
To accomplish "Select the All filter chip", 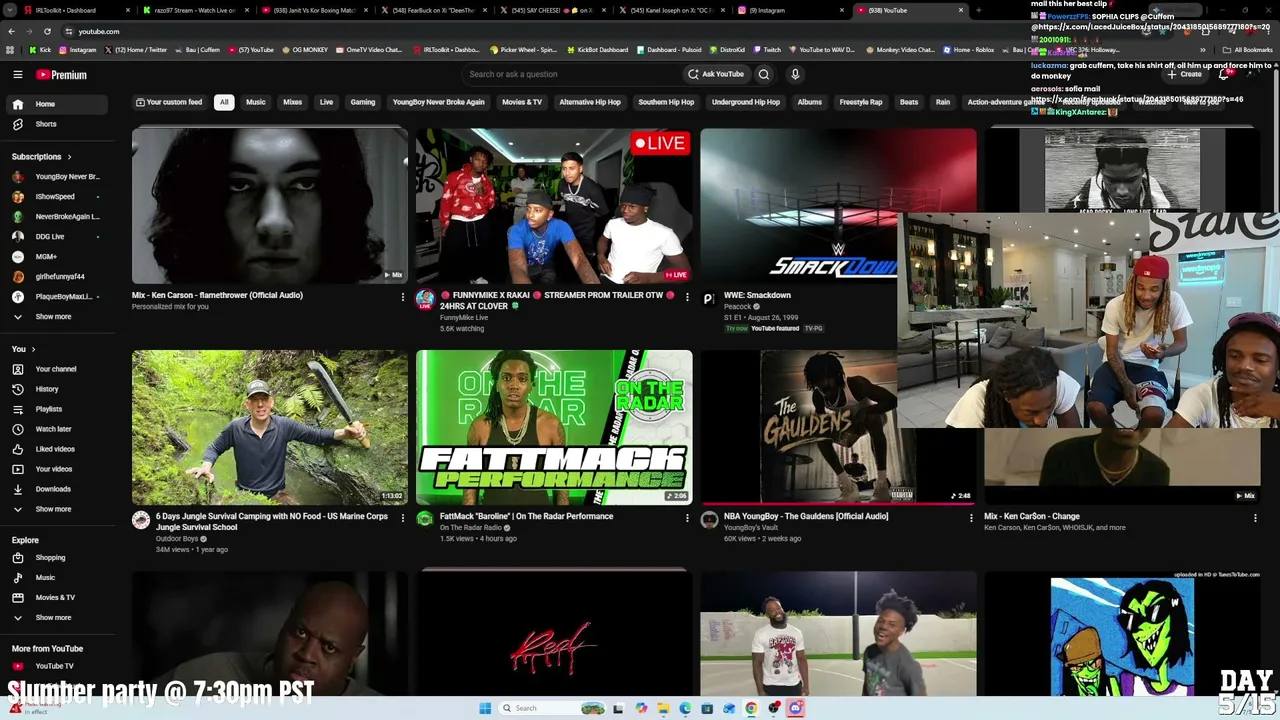I will click(224, 102).
